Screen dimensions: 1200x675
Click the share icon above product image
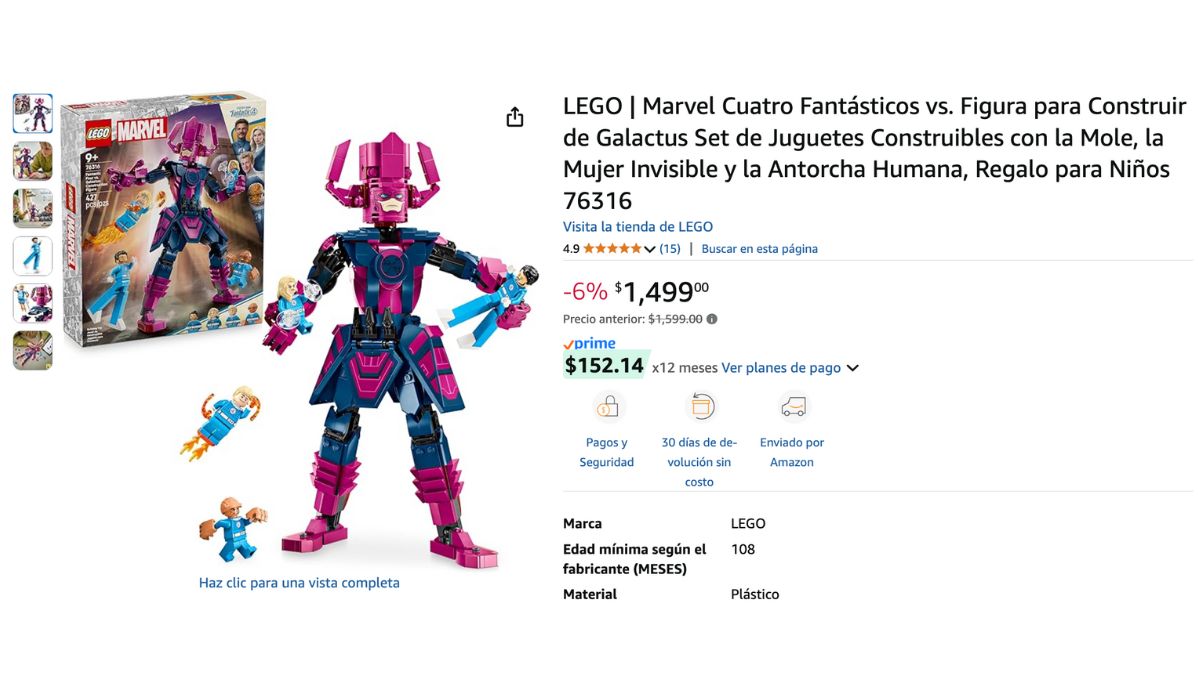[x=515, y=117]
